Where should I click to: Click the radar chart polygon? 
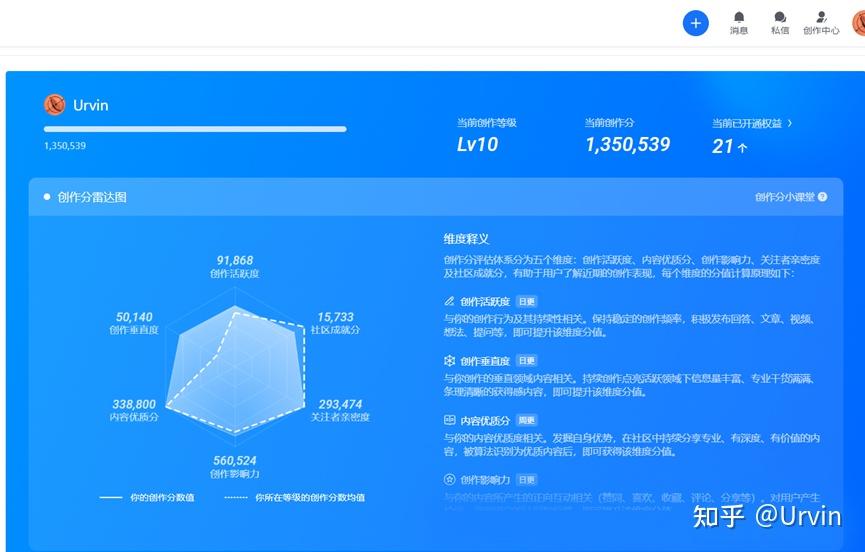[236, 369]
